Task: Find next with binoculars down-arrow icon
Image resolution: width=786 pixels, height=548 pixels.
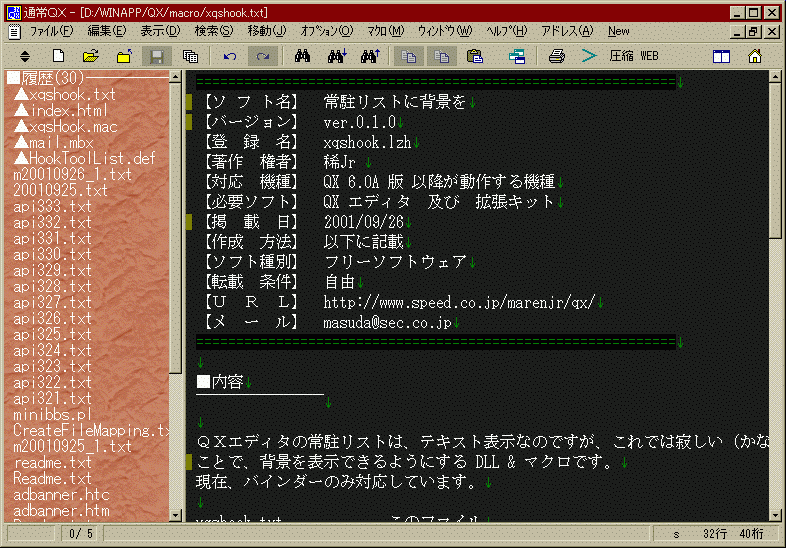Action: click(337, 56)
